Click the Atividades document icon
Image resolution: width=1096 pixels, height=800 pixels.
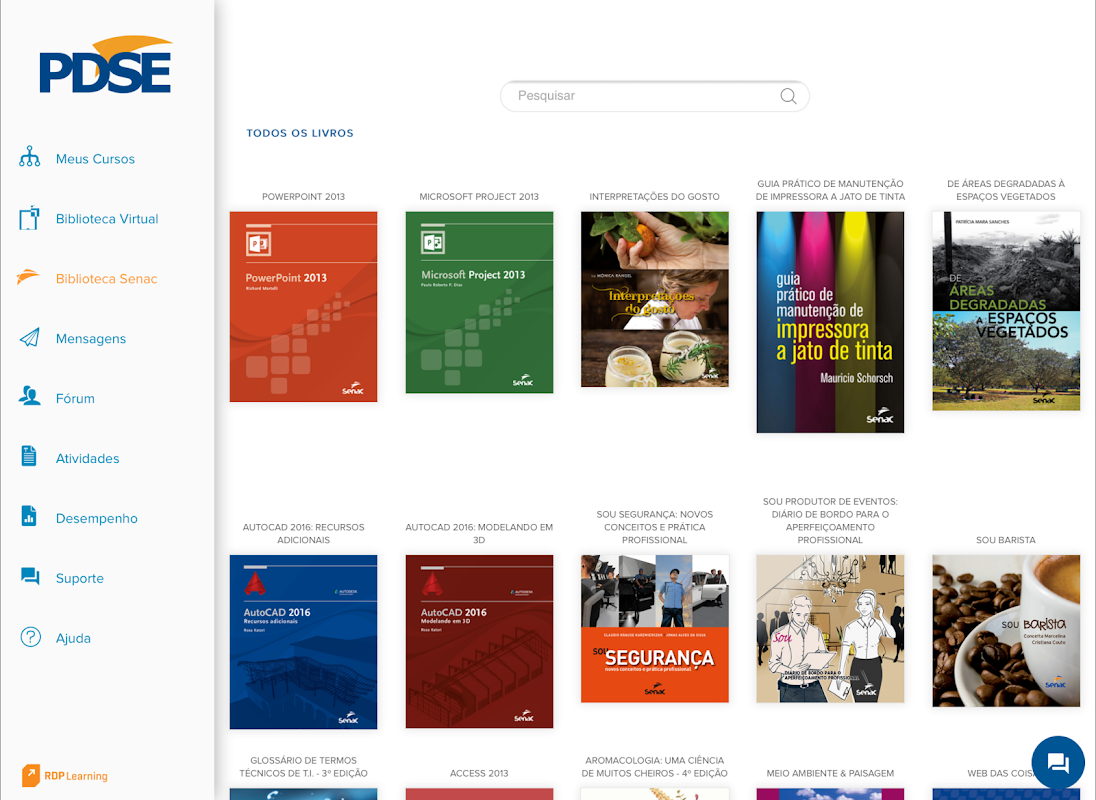coord(29,456)
